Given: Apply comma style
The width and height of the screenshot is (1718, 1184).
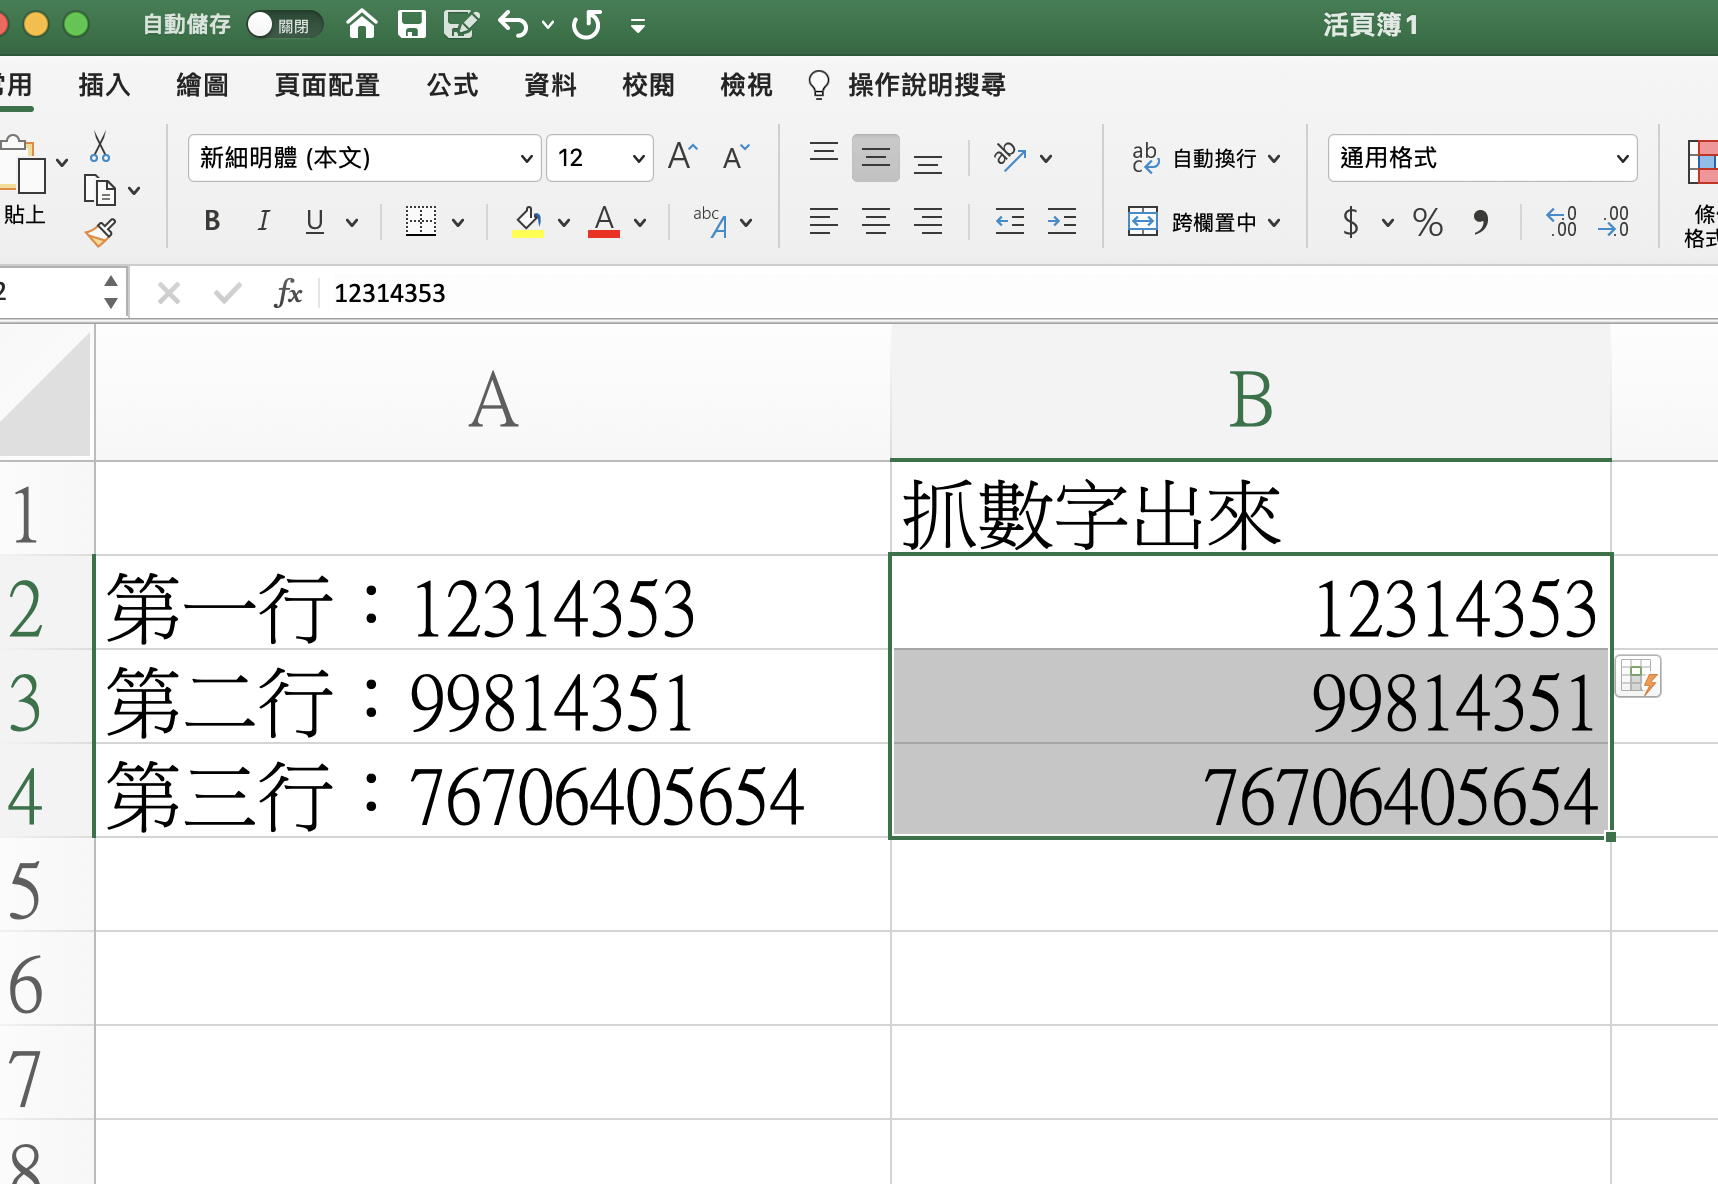Looking at the screenshot, I should point(1481,221).
